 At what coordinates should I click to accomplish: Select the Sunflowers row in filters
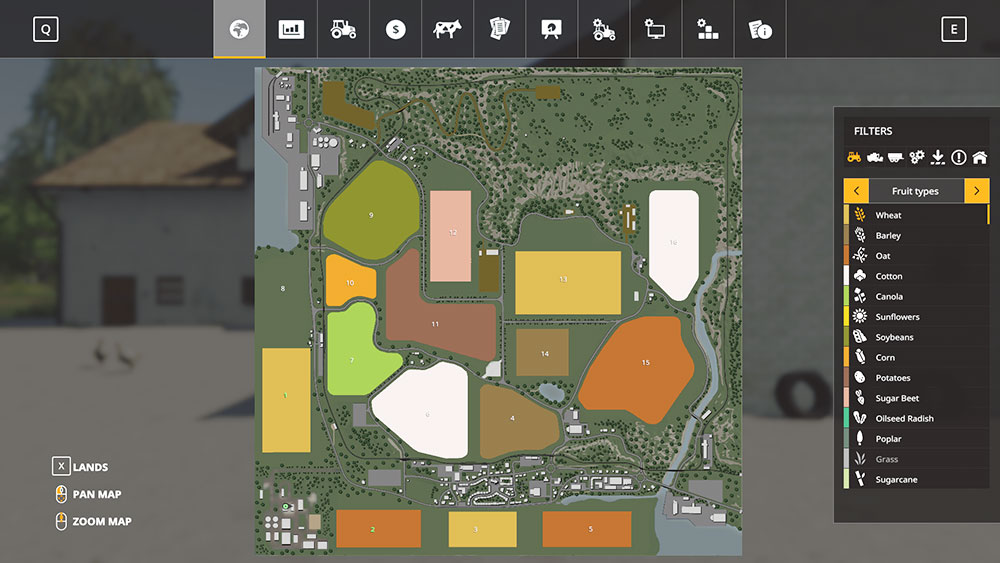[x=916, y=317]
